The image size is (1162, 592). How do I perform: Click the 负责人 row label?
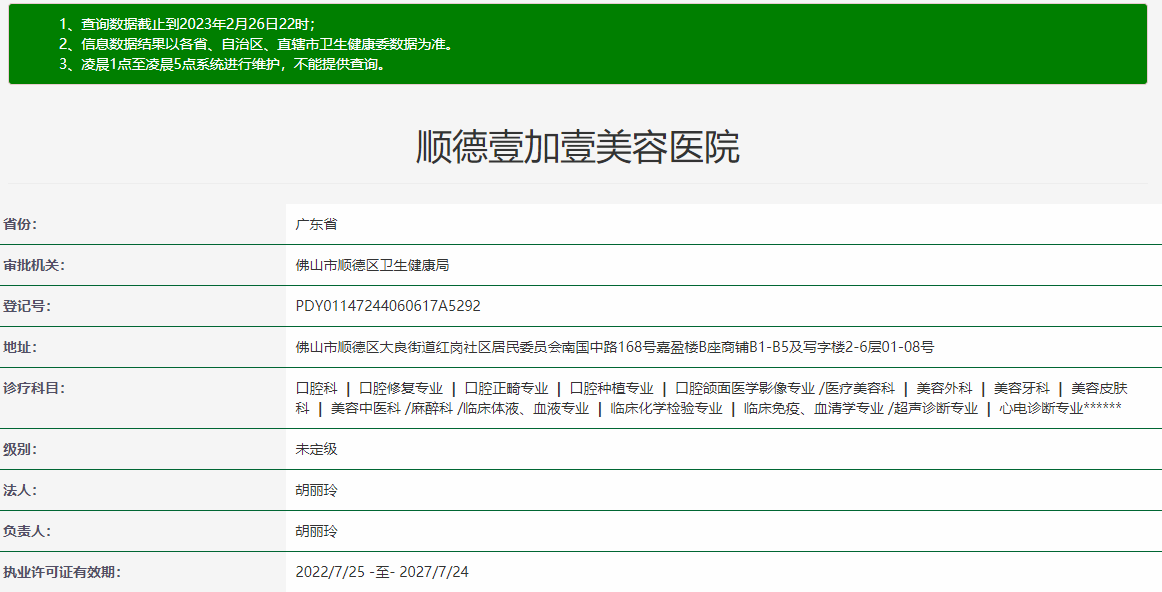pyautogui.click(x=26, y=531)
